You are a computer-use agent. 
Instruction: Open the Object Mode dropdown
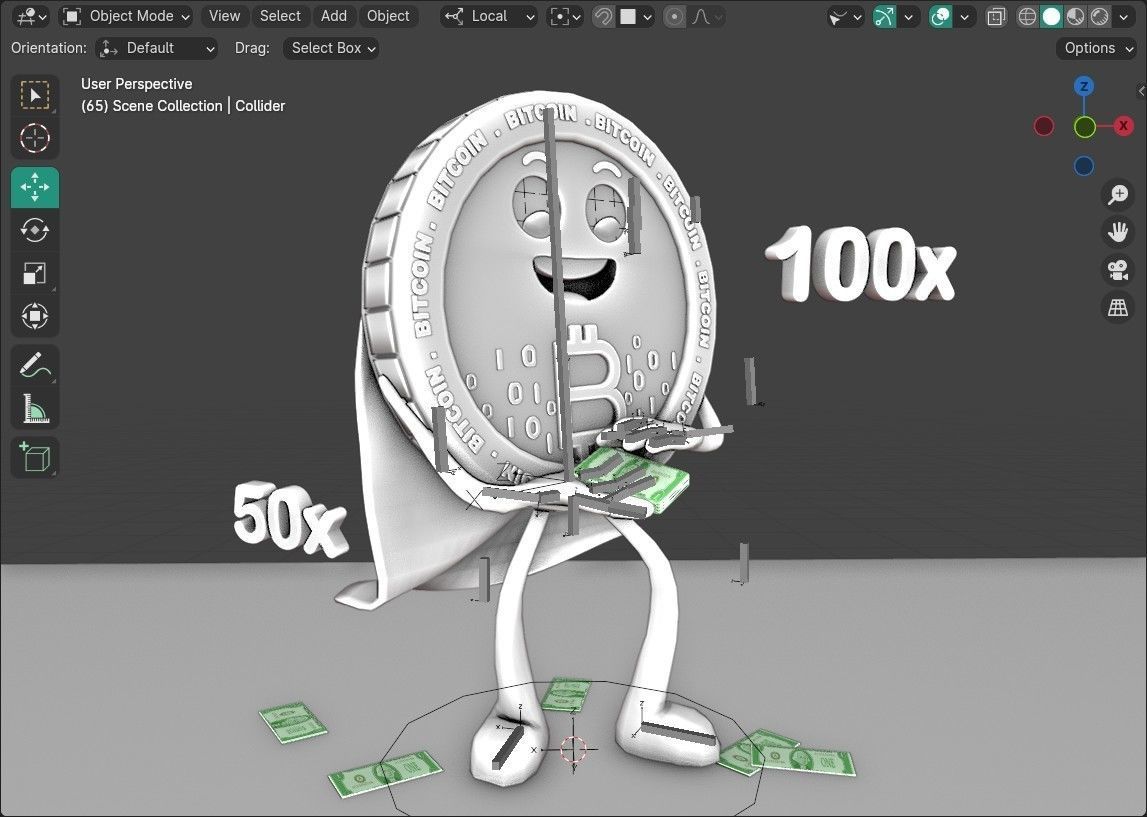pyautogui.click(x=125, y=16)
